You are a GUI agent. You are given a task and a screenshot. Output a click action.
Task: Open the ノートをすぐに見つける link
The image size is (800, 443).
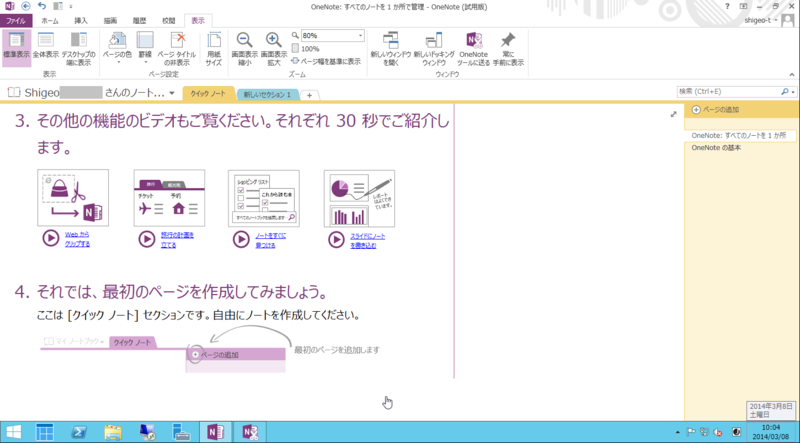271,240
